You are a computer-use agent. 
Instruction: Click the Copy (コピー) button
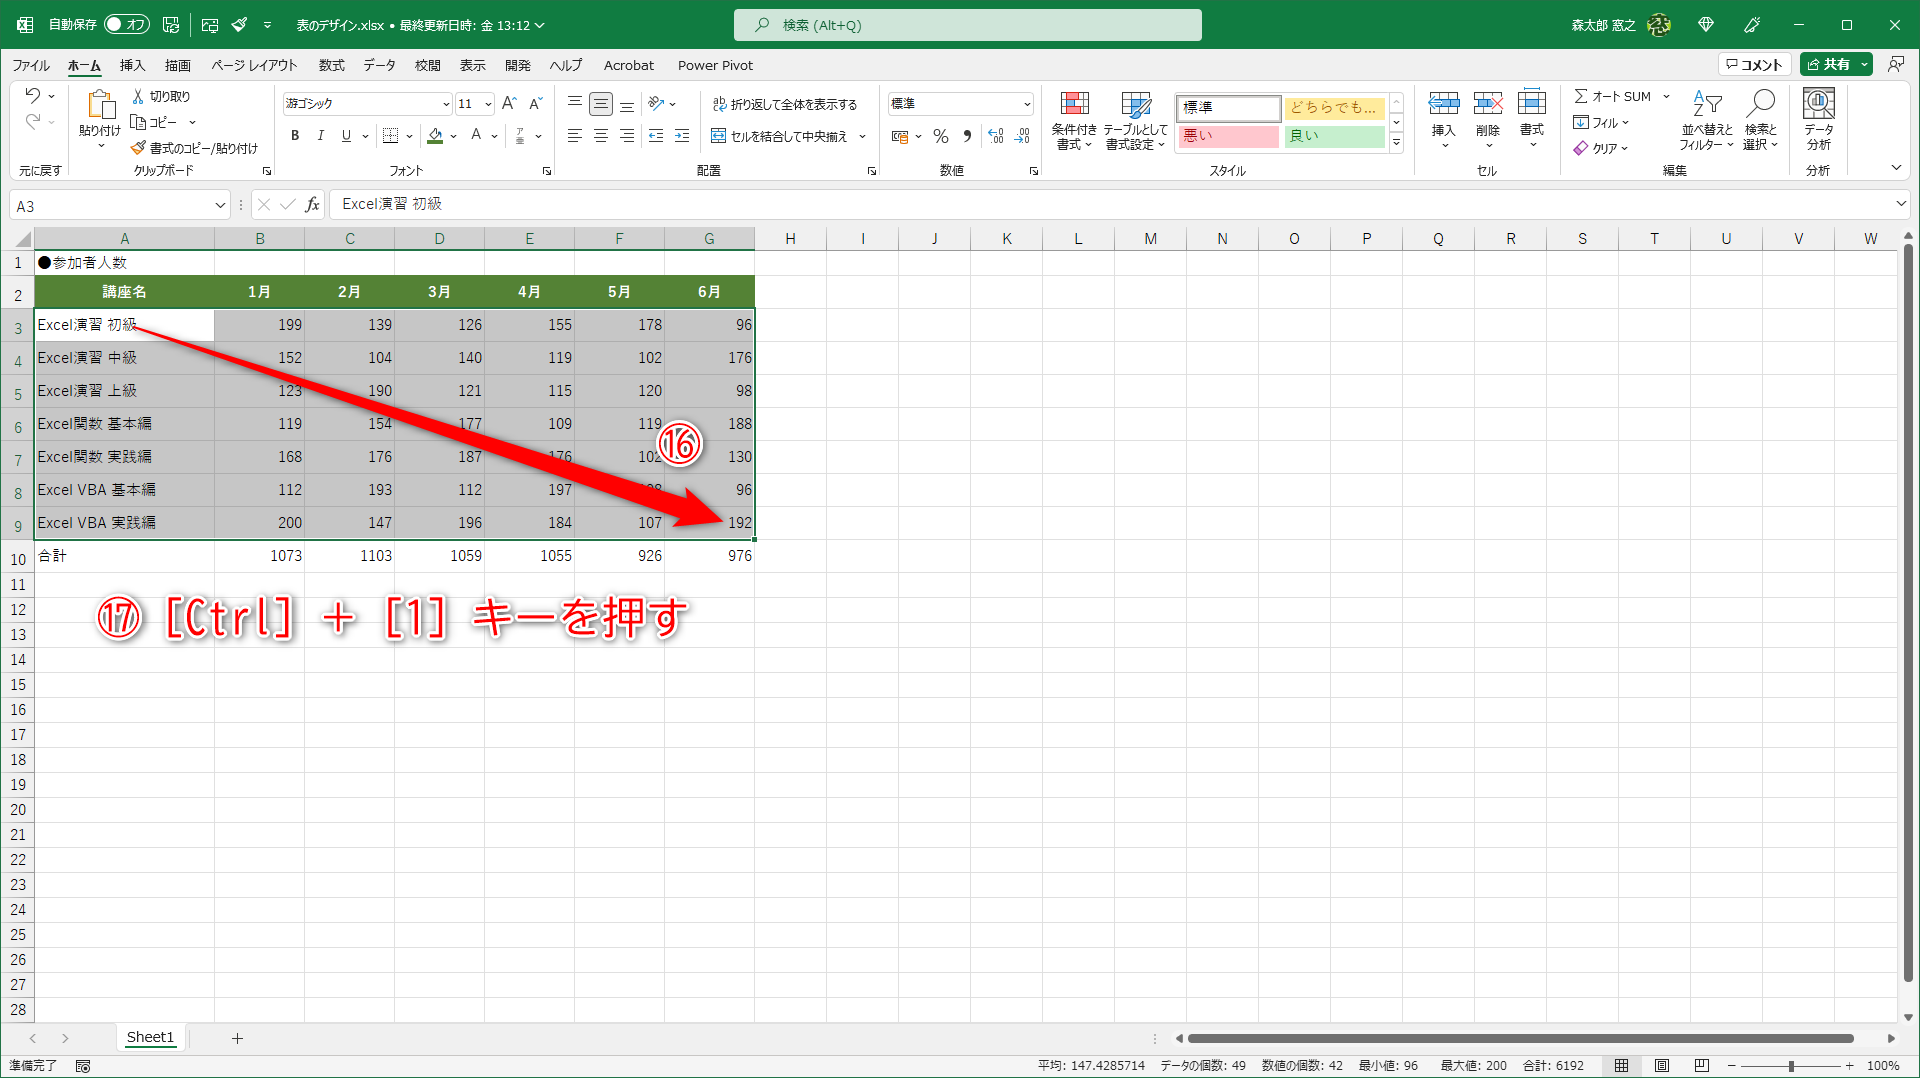click(x=155, y=122)
